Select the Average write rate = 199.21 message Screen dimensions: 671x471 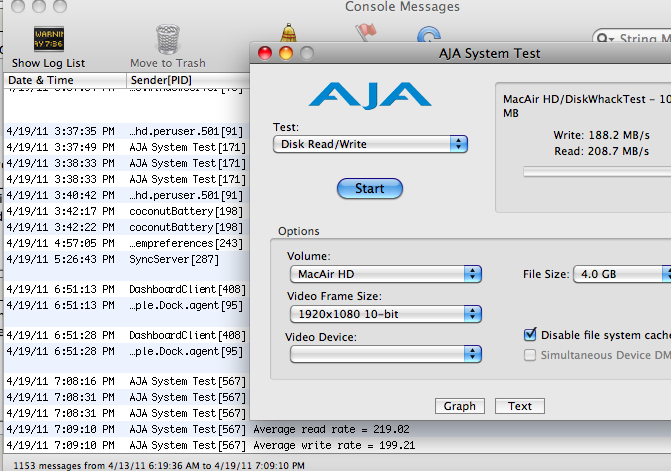[334, 445]
